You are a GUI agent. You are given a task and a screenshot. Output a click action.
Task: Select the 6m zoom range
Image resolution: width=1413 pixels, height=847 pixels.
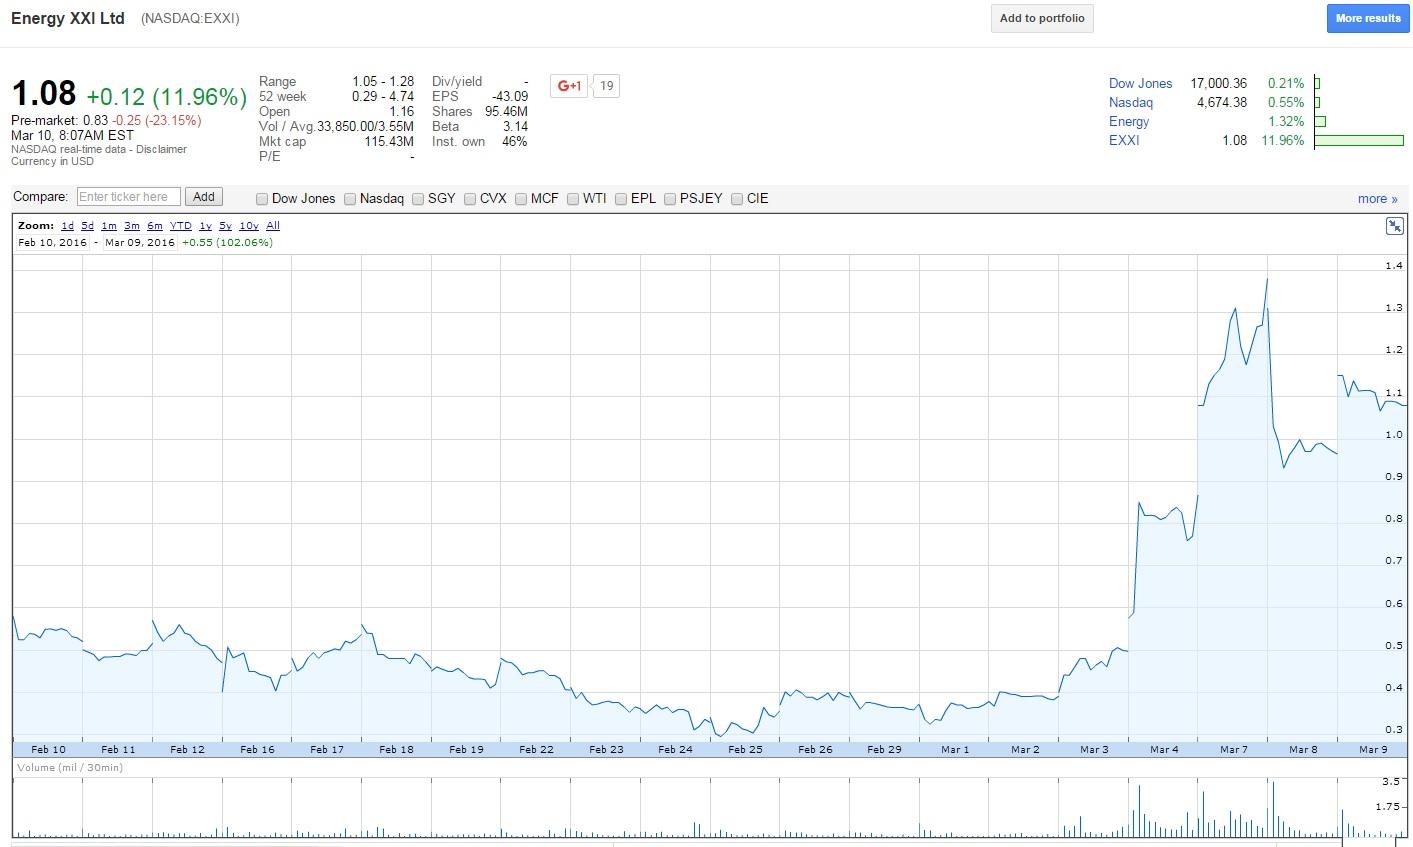(x=155, y=226)
